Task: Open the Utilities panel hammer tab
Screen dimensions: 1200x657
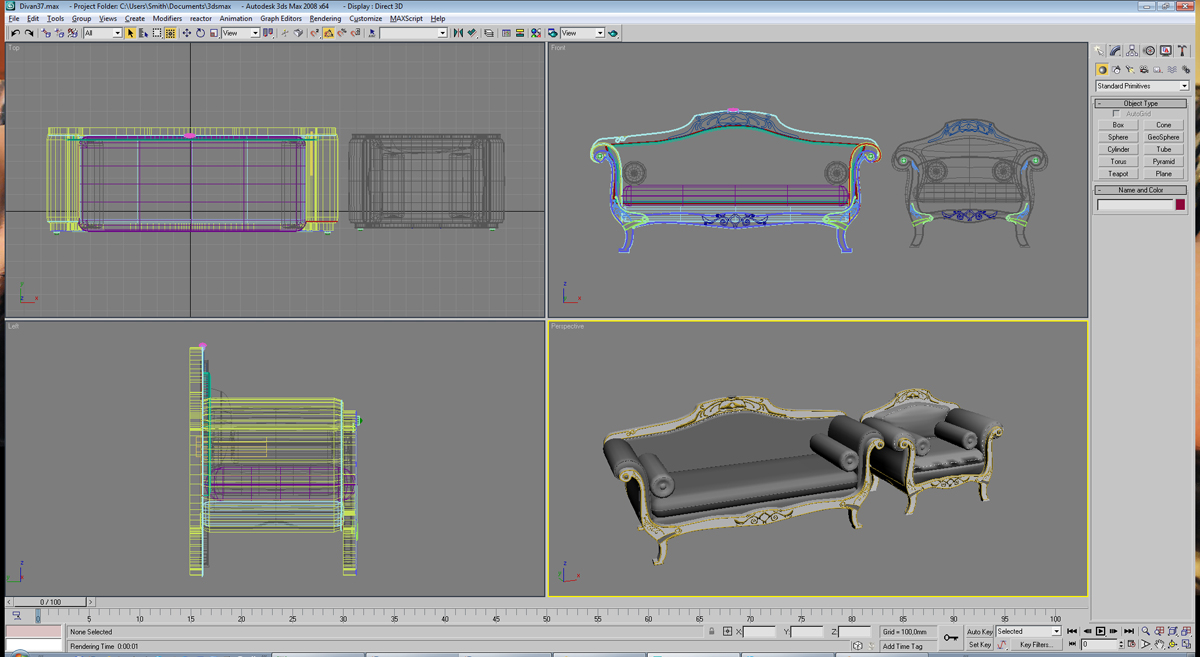Action: tap(1182, 50)
